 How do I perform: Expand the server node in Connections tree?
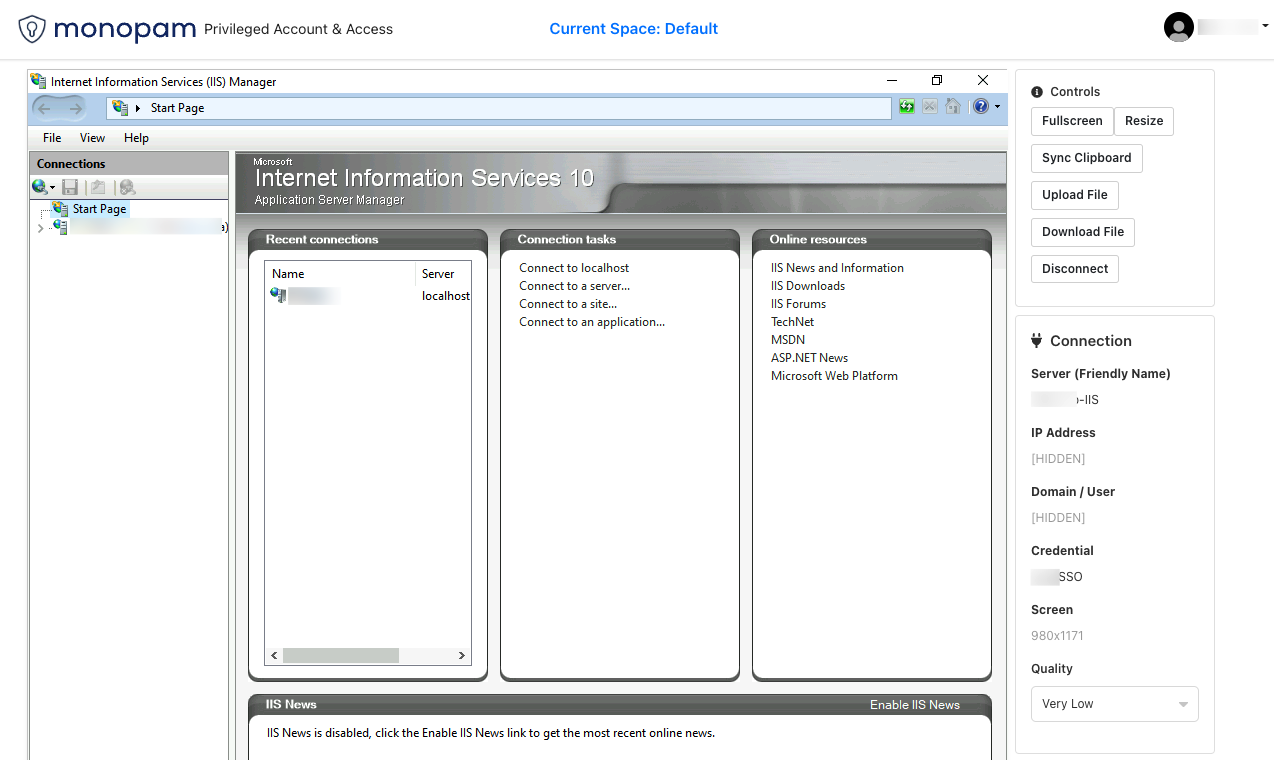pos(40,228)
